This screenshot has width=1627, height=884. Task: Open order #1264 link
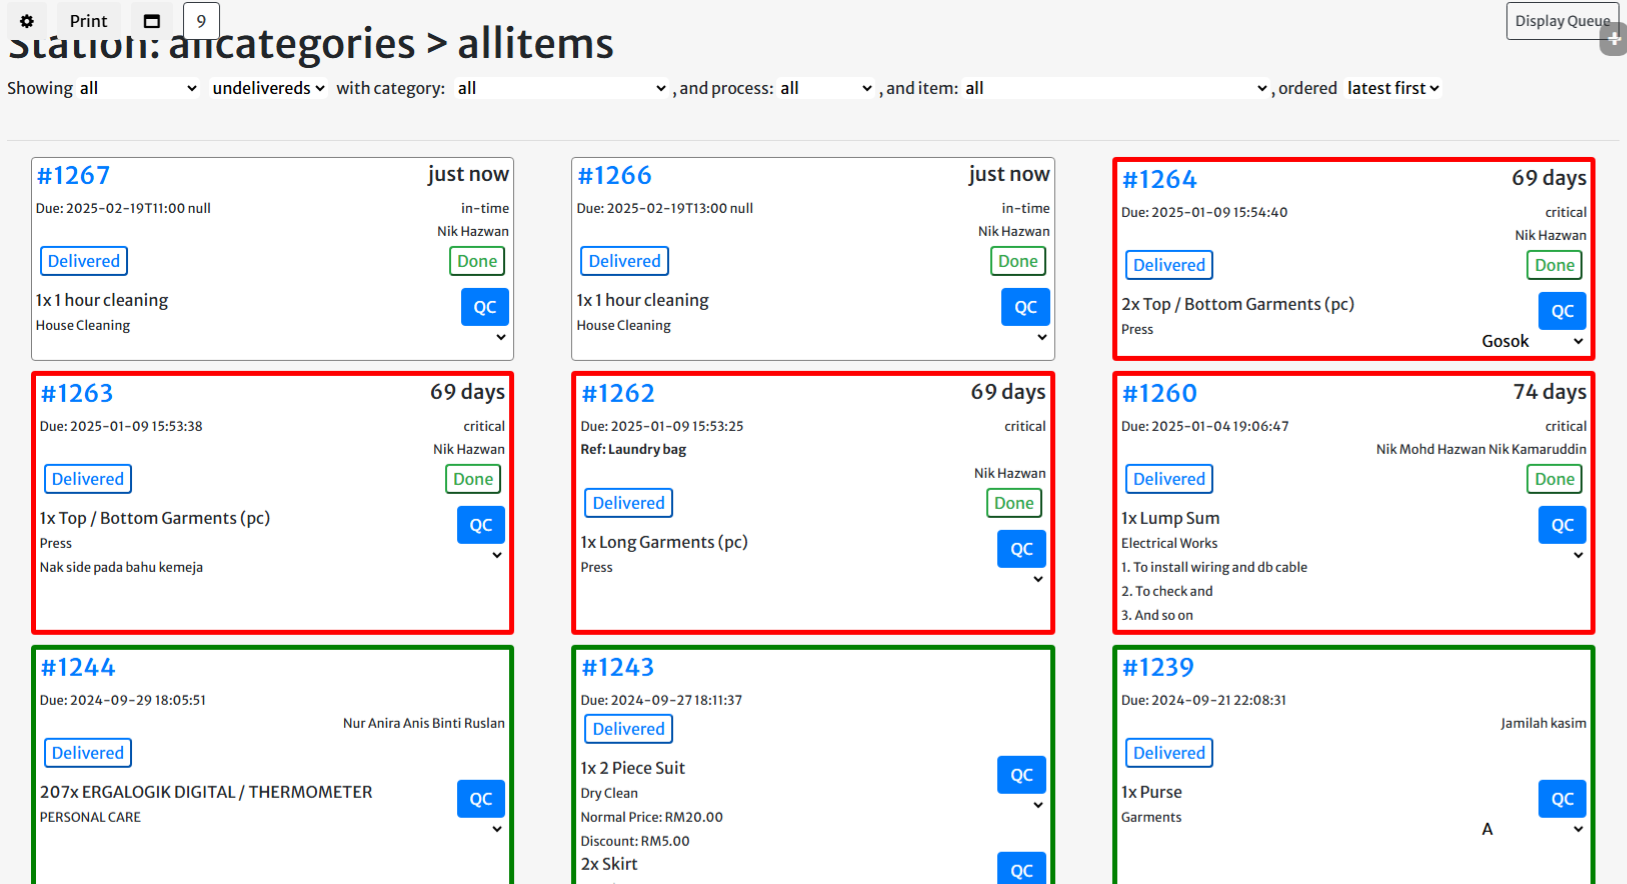[1158, 180]
